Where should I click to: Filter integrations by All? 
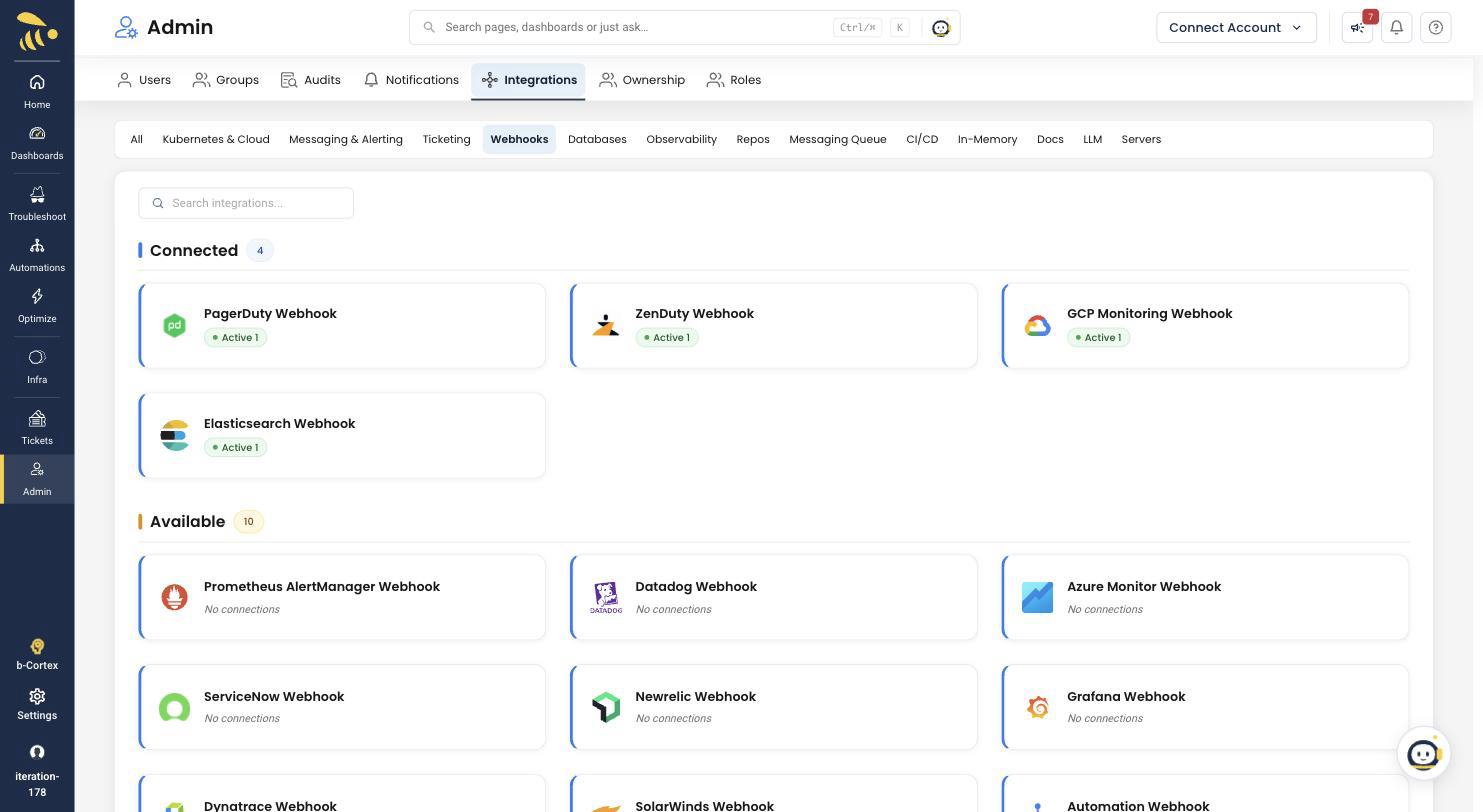click(136, 139)
